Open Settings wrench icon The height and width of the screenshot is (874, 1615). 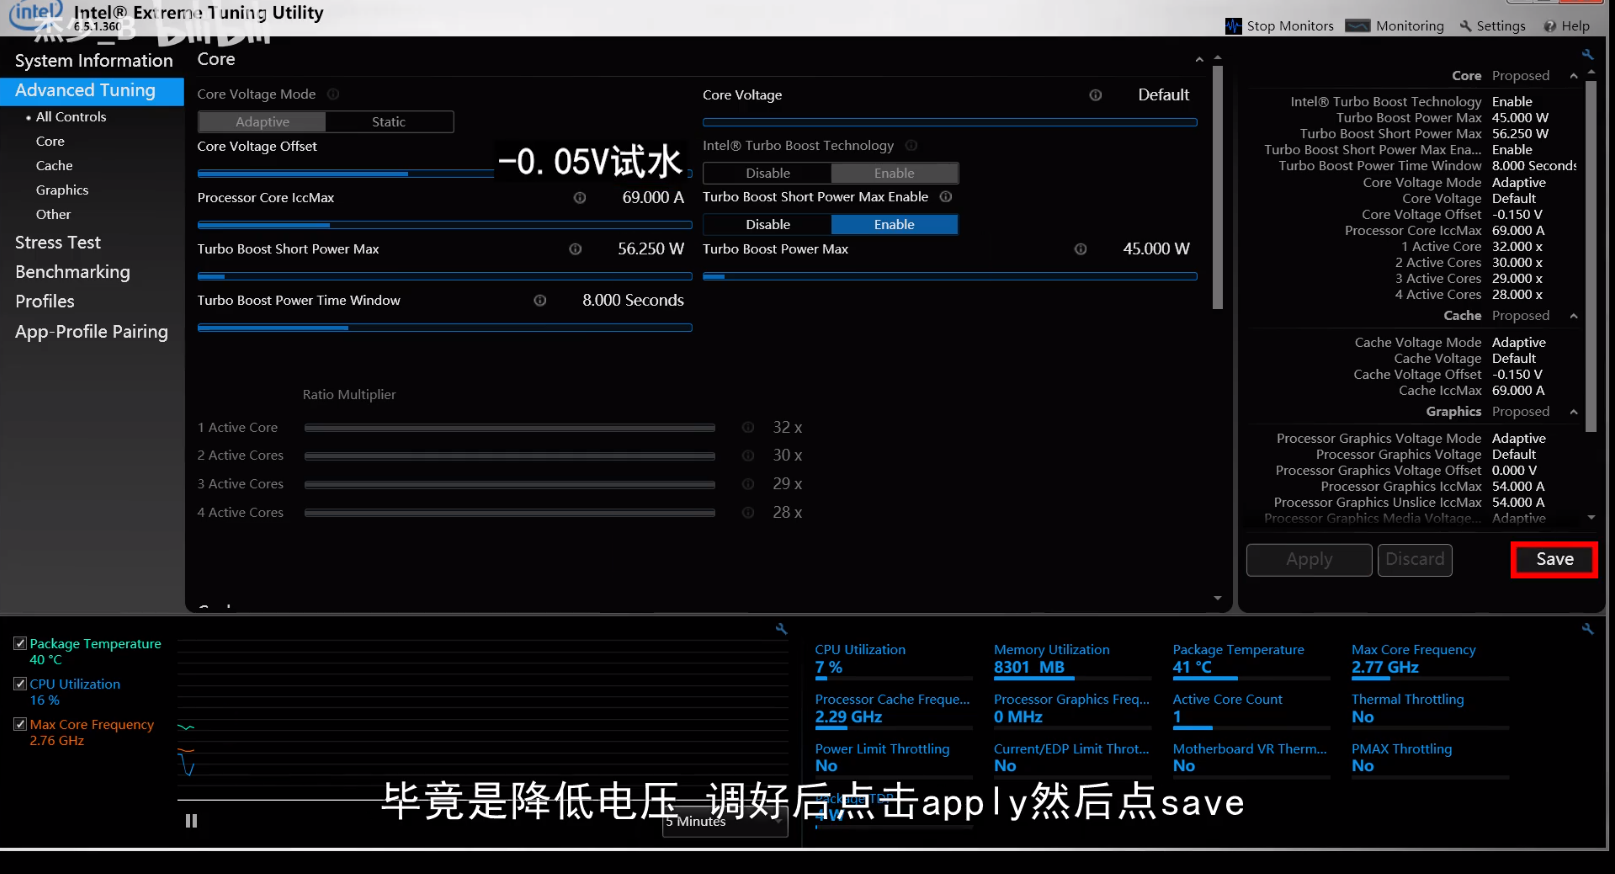pos(1466,26)
